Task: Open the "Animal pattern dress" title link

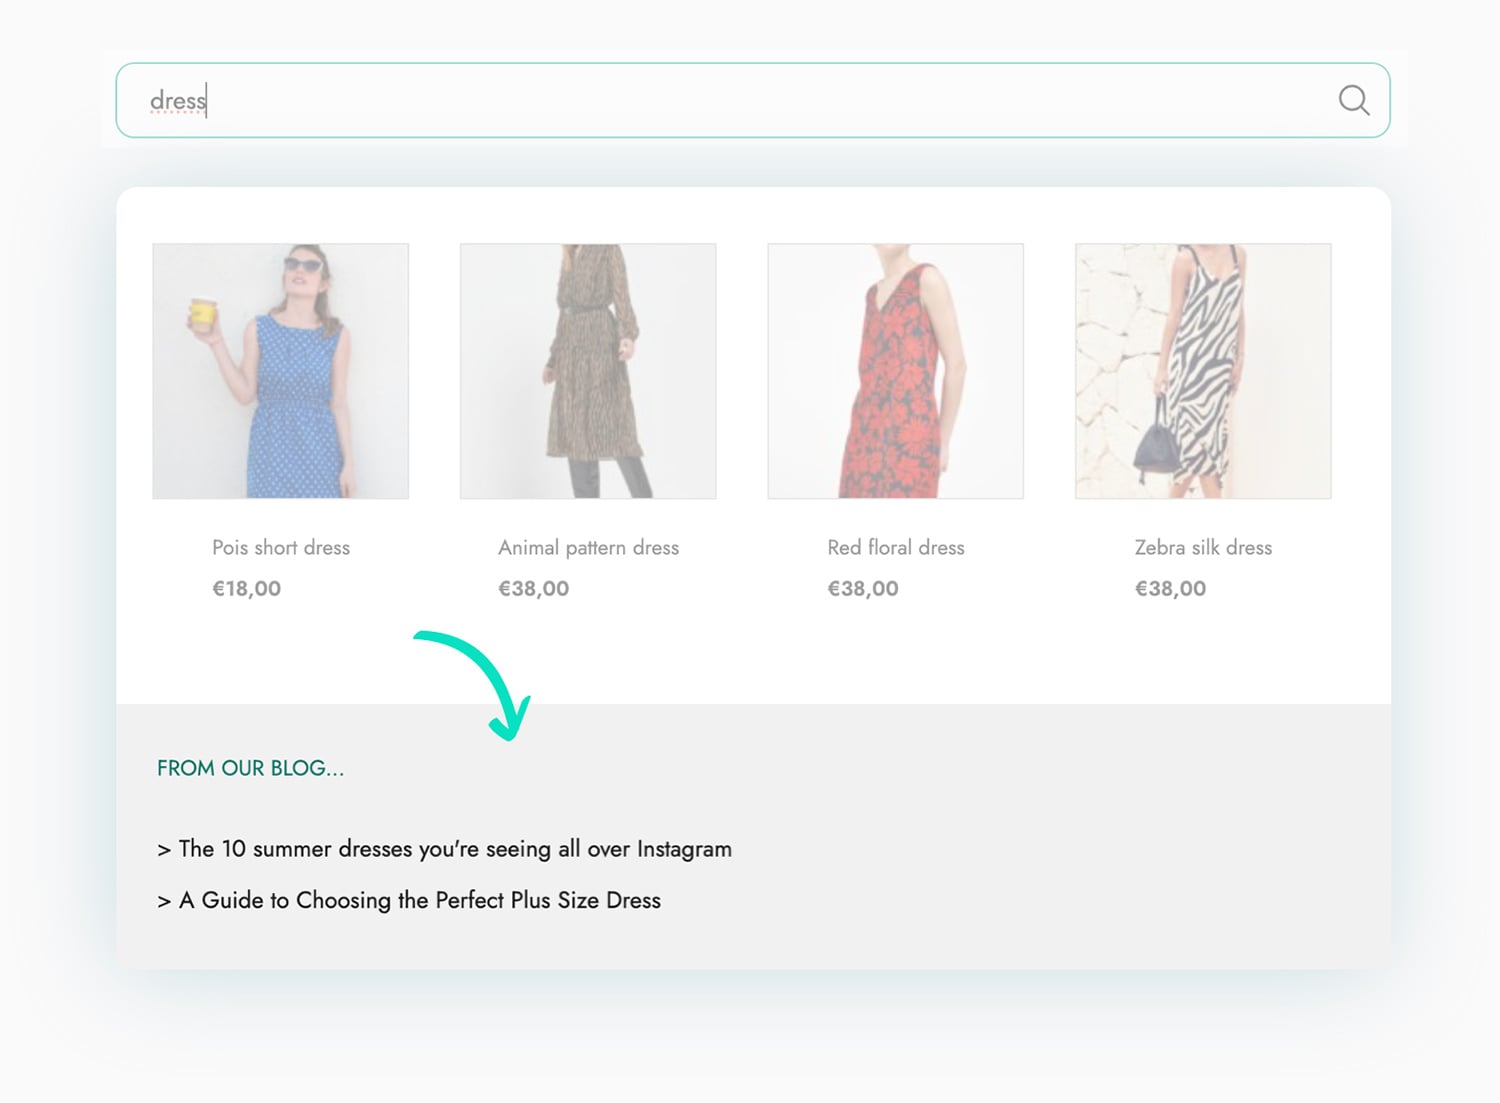Action: point(588,547)
